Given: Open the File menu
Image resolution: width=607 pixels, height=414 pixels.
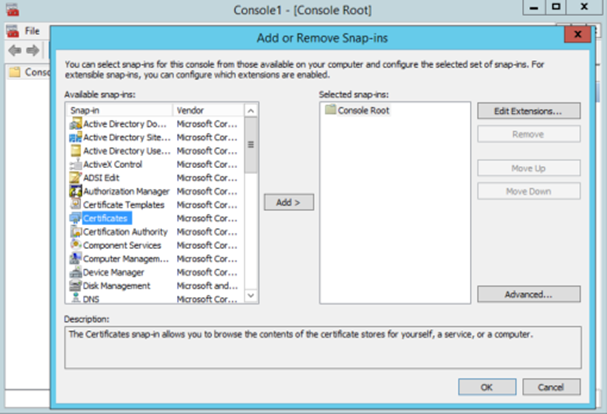Looking at the screenshot, I should pyautogui.click(x=32, y=31).
